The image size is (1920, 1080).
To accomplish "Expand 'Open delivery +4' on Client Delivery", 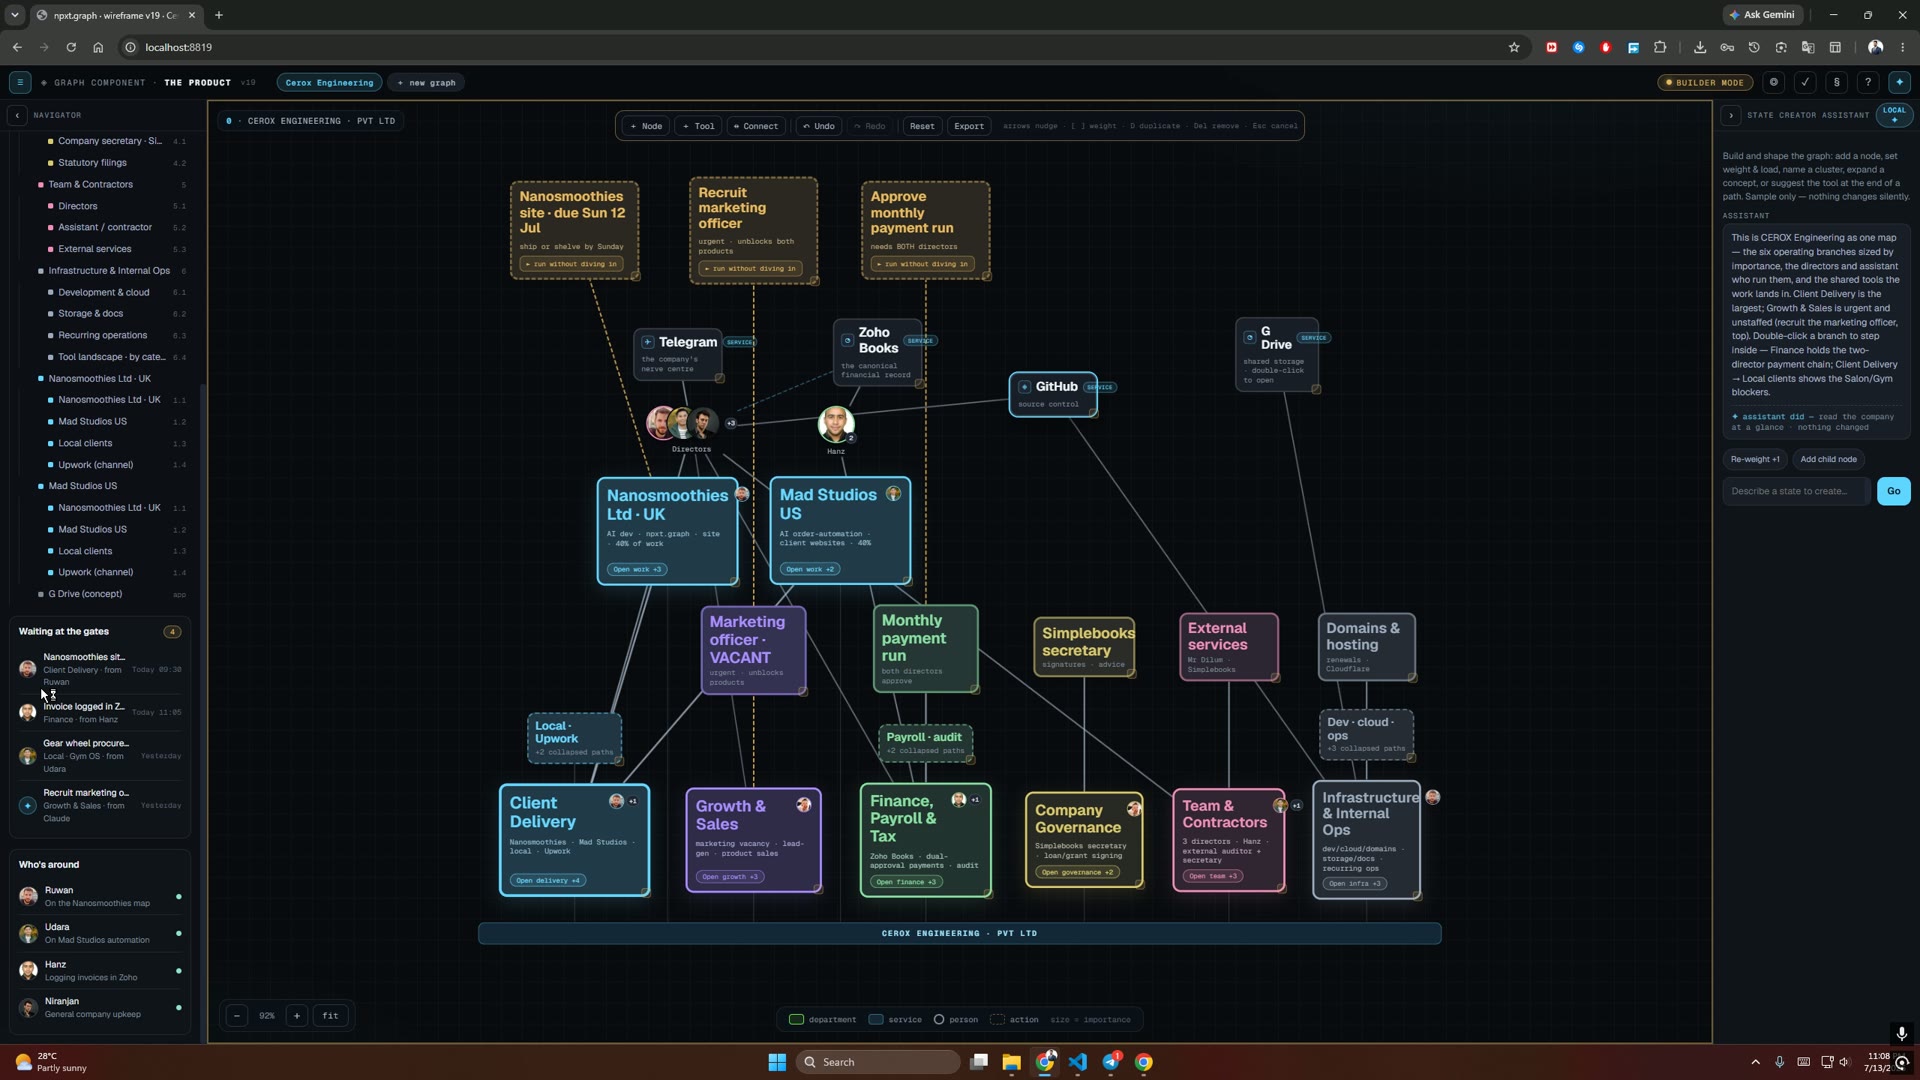I will (x=548, y=881).
